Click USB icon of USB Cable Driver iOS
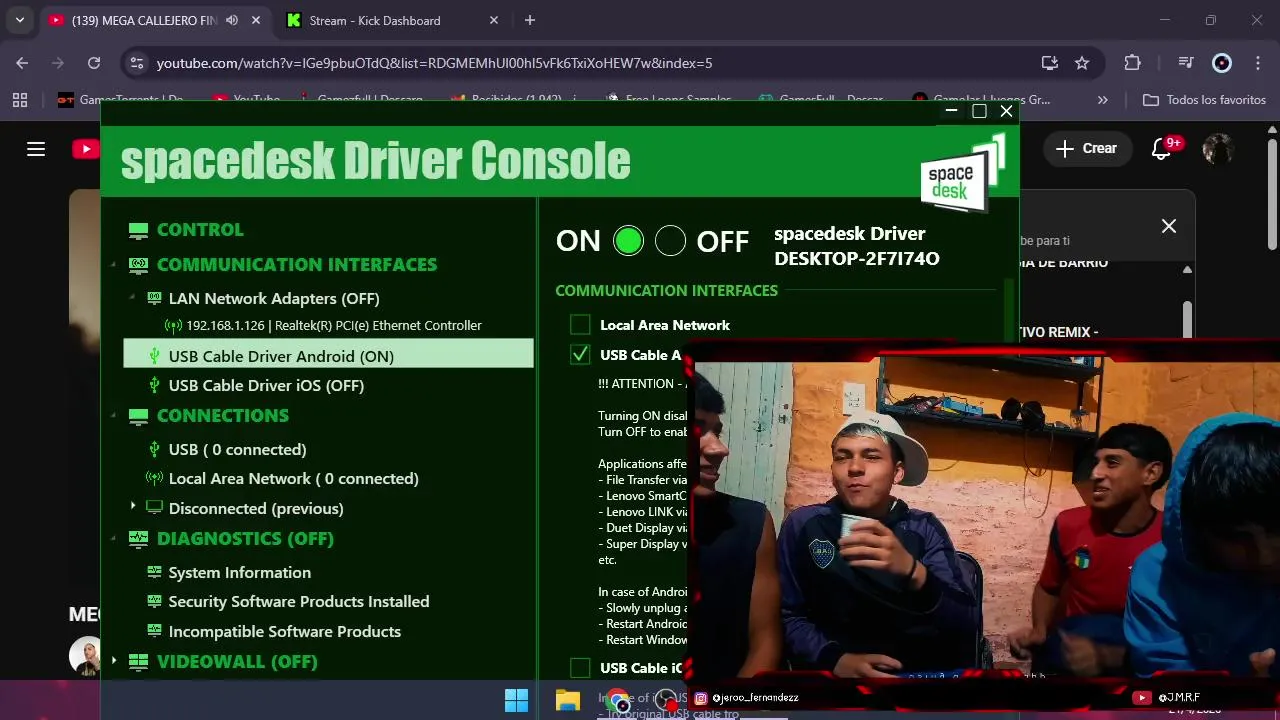Image resolution: width=1280 pixels, height=720 pixels. point(154,385)
